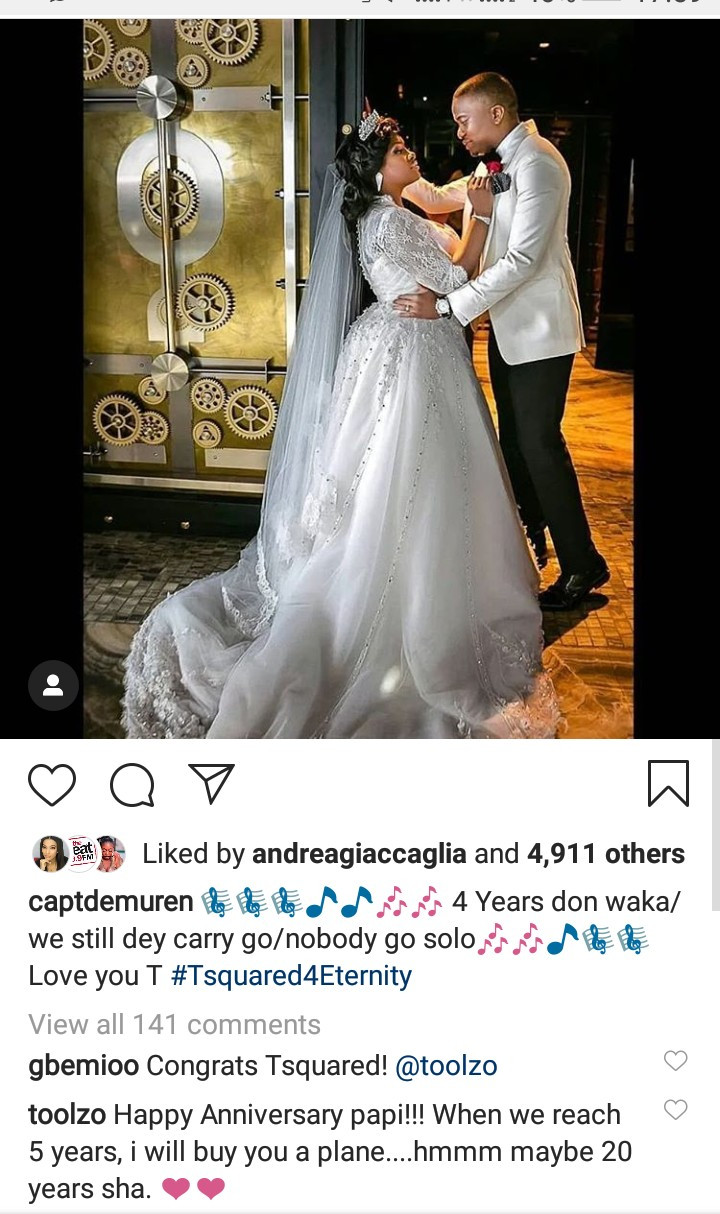Open toolzo's profile from comment

tap(67, 1114)
